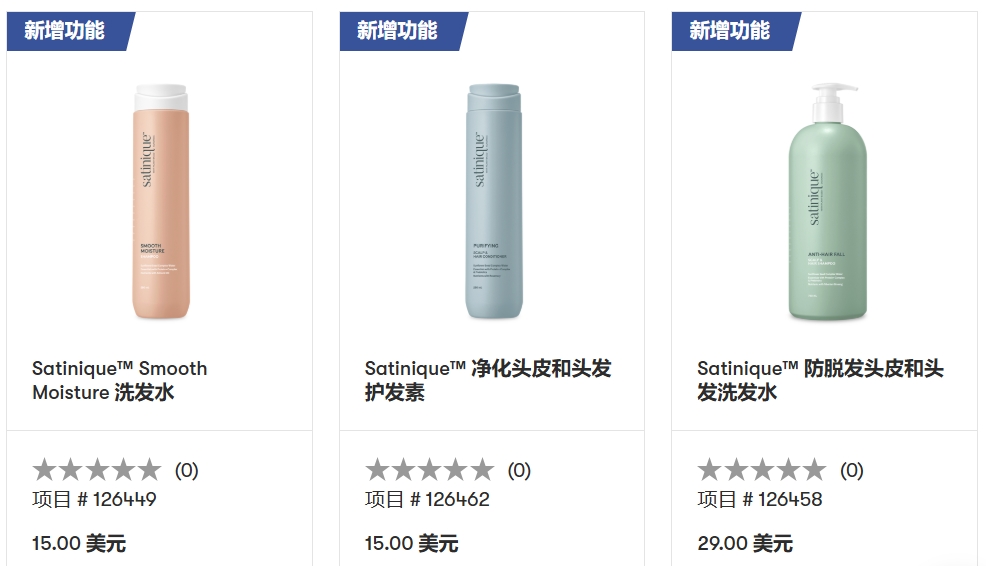Go to the Satinique 防脱发头皮和头发洗发水 product link
The width and height of the screenshot is (986, 566).
(820, 380)
